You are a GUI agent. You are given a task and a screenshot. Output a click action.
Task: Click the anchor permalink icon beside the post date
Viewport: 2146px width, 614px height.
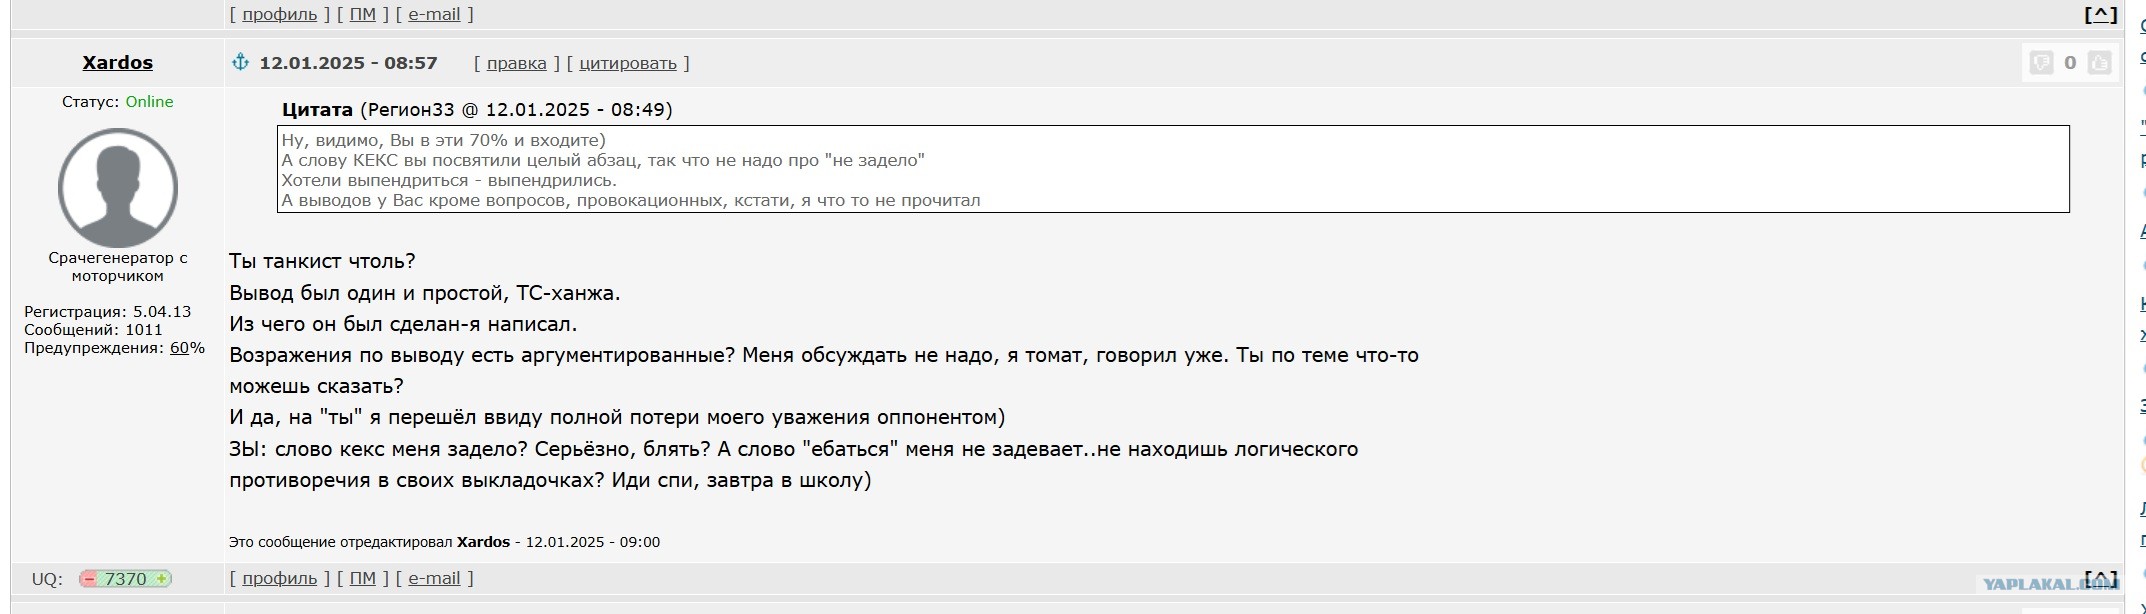coord(240,62)
